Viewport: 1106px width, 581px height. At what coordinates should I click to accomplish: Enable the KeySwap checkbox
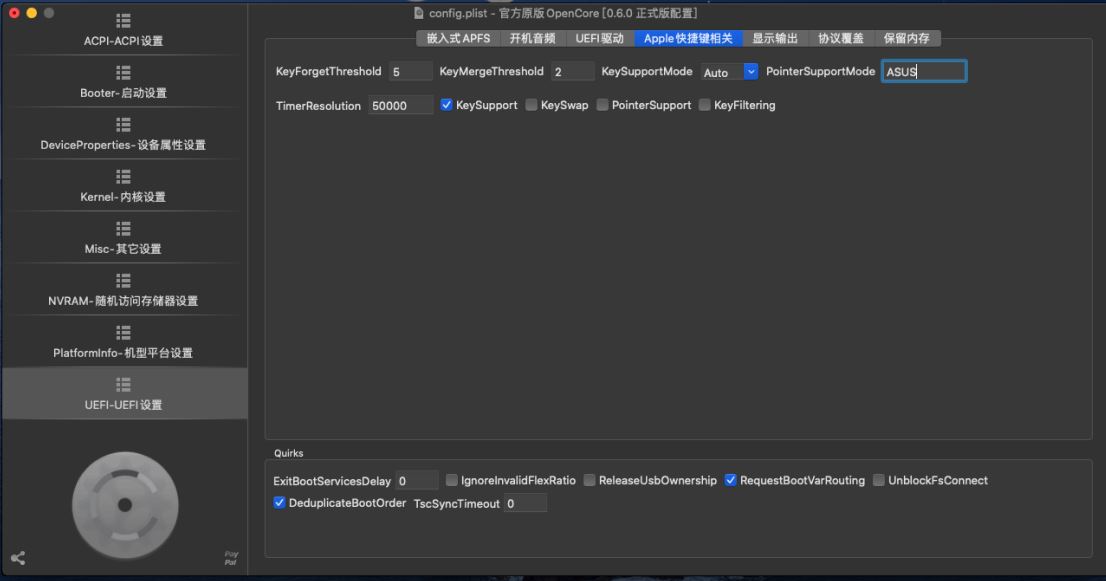pos(531,105)
